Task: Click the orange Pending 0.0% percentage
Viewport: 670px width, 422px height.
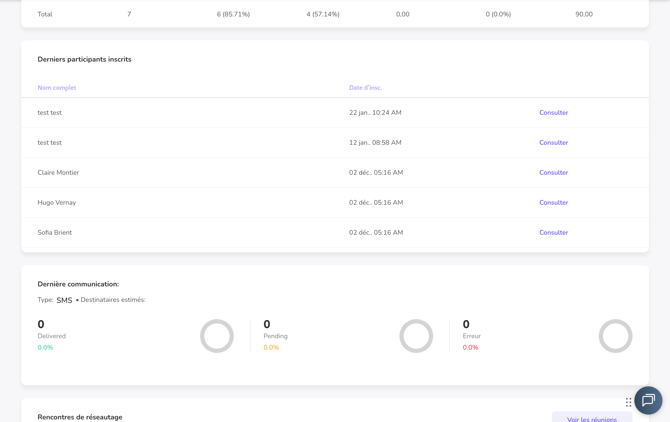Action: [271, 348]
